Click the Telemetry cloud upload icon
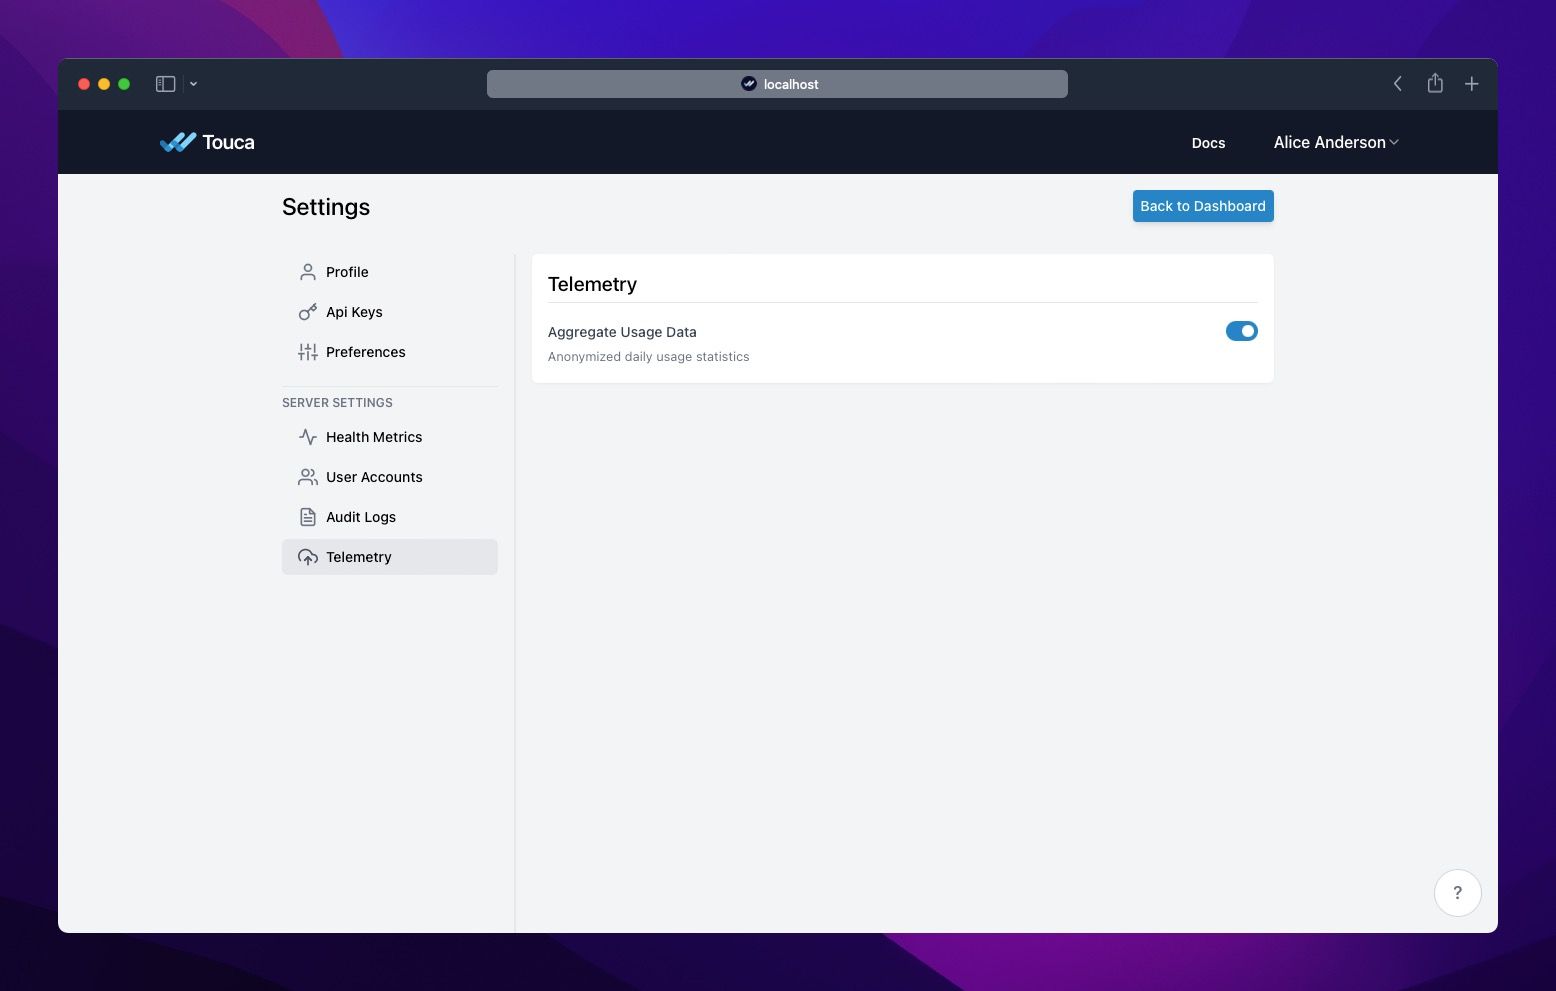The image size is (1556, 991). (x=308, y=557)
